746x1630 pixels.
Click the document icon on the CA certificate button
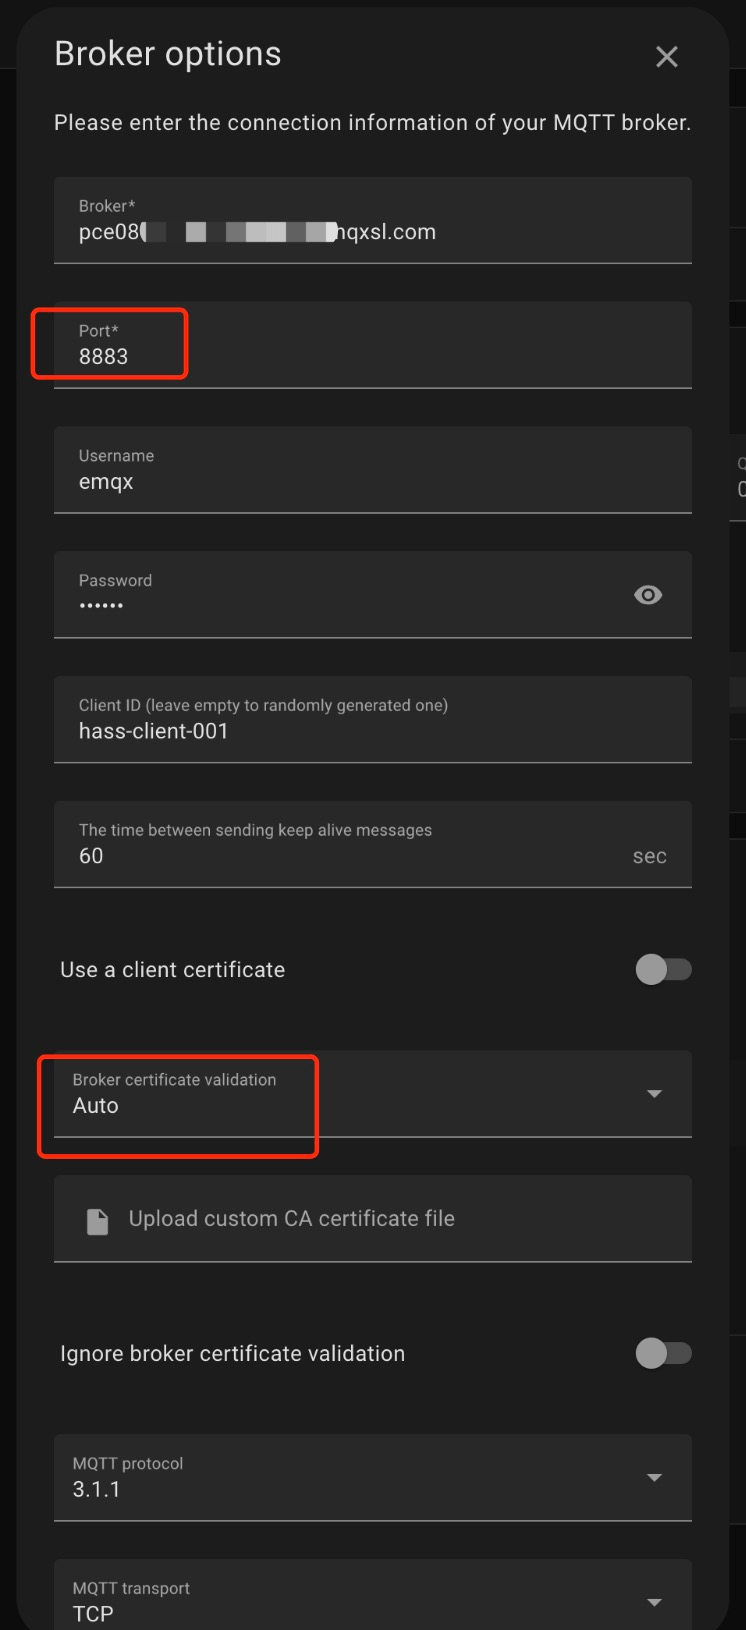click(x=99, y=1218)
